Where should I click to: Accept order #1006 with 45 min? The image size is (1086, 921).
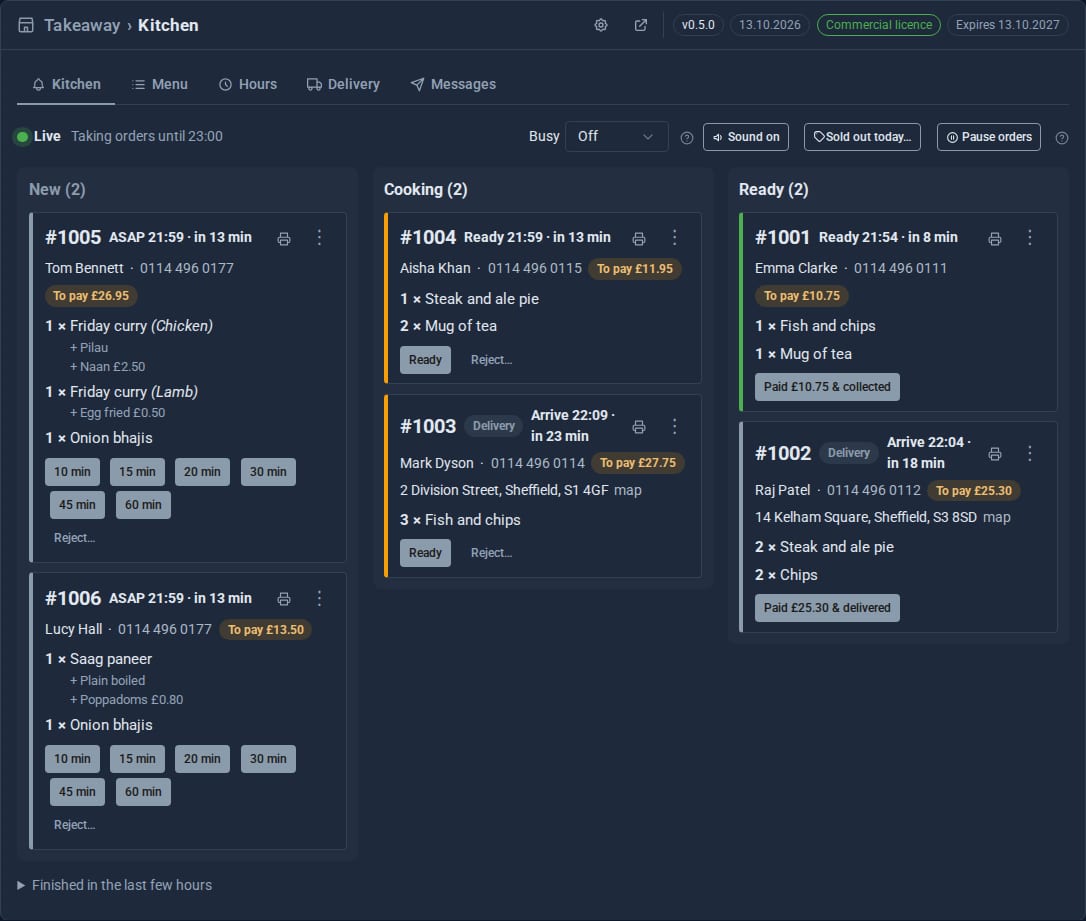(78, 792)
